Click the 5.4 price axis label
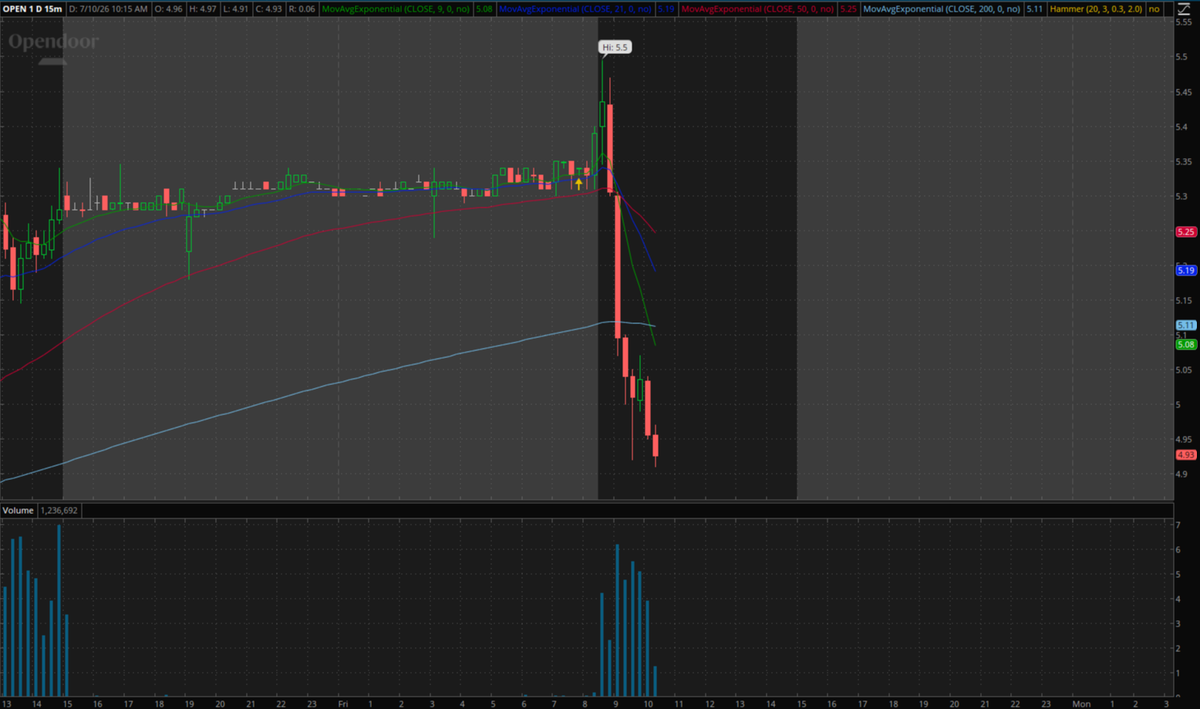This screenshot has height=709, width=1200. 1182,127
